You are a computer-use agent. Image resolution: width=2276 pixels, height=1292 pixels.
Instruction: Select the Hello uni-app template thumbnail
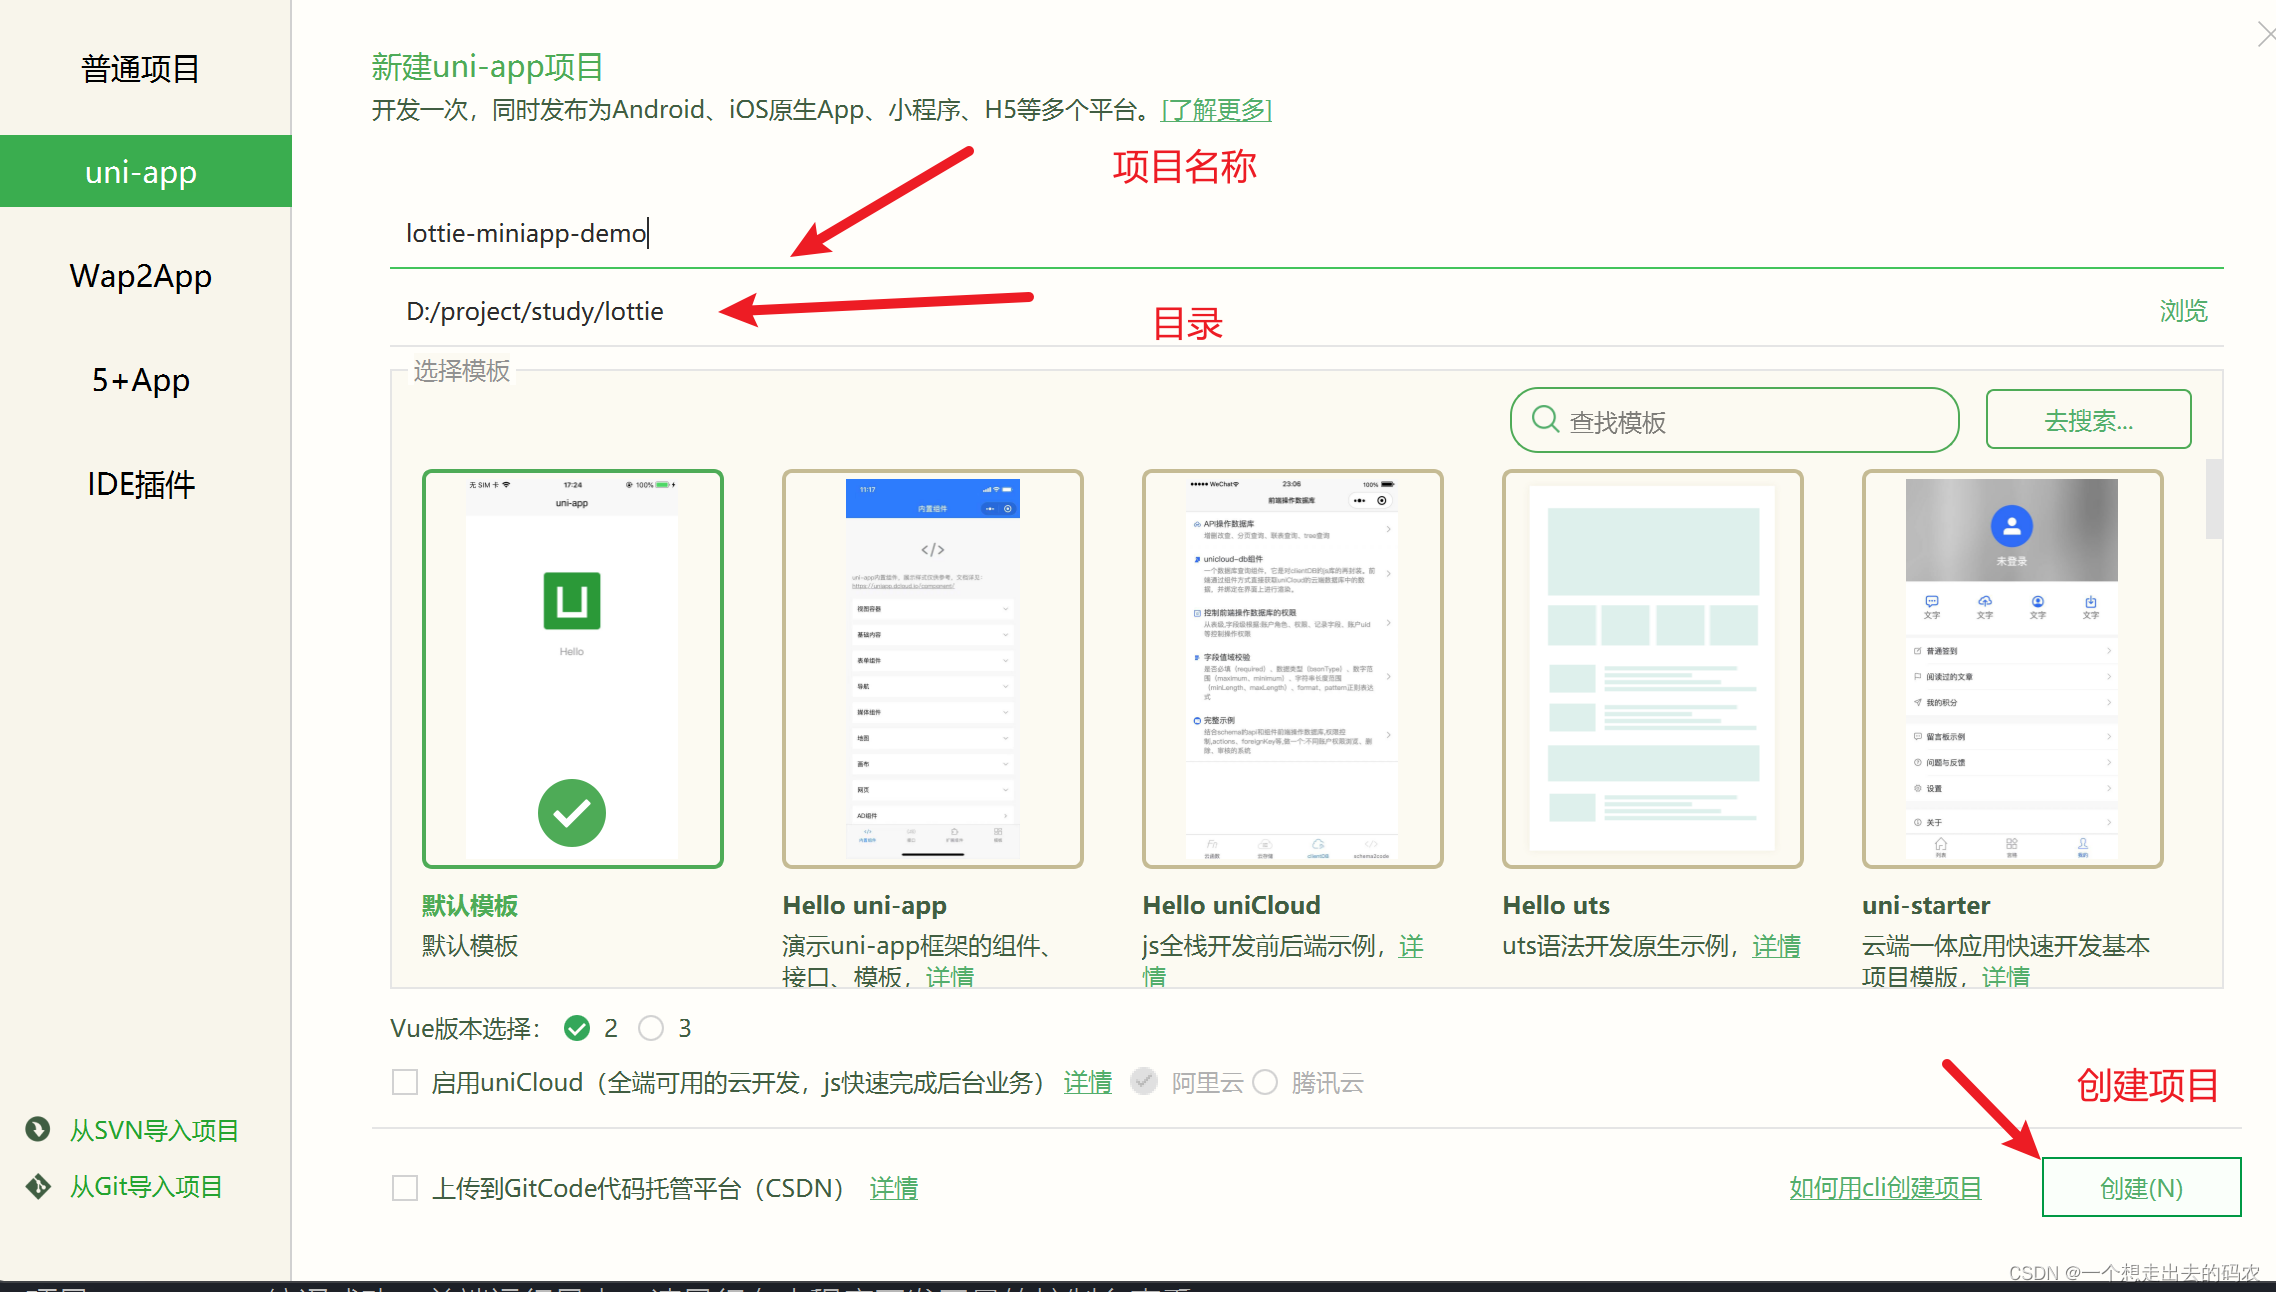(x=931, y=667)
